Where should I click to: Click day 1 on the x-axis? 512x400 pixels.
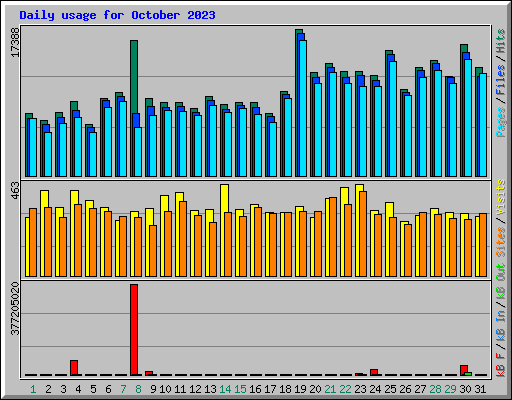pos(33,389)
